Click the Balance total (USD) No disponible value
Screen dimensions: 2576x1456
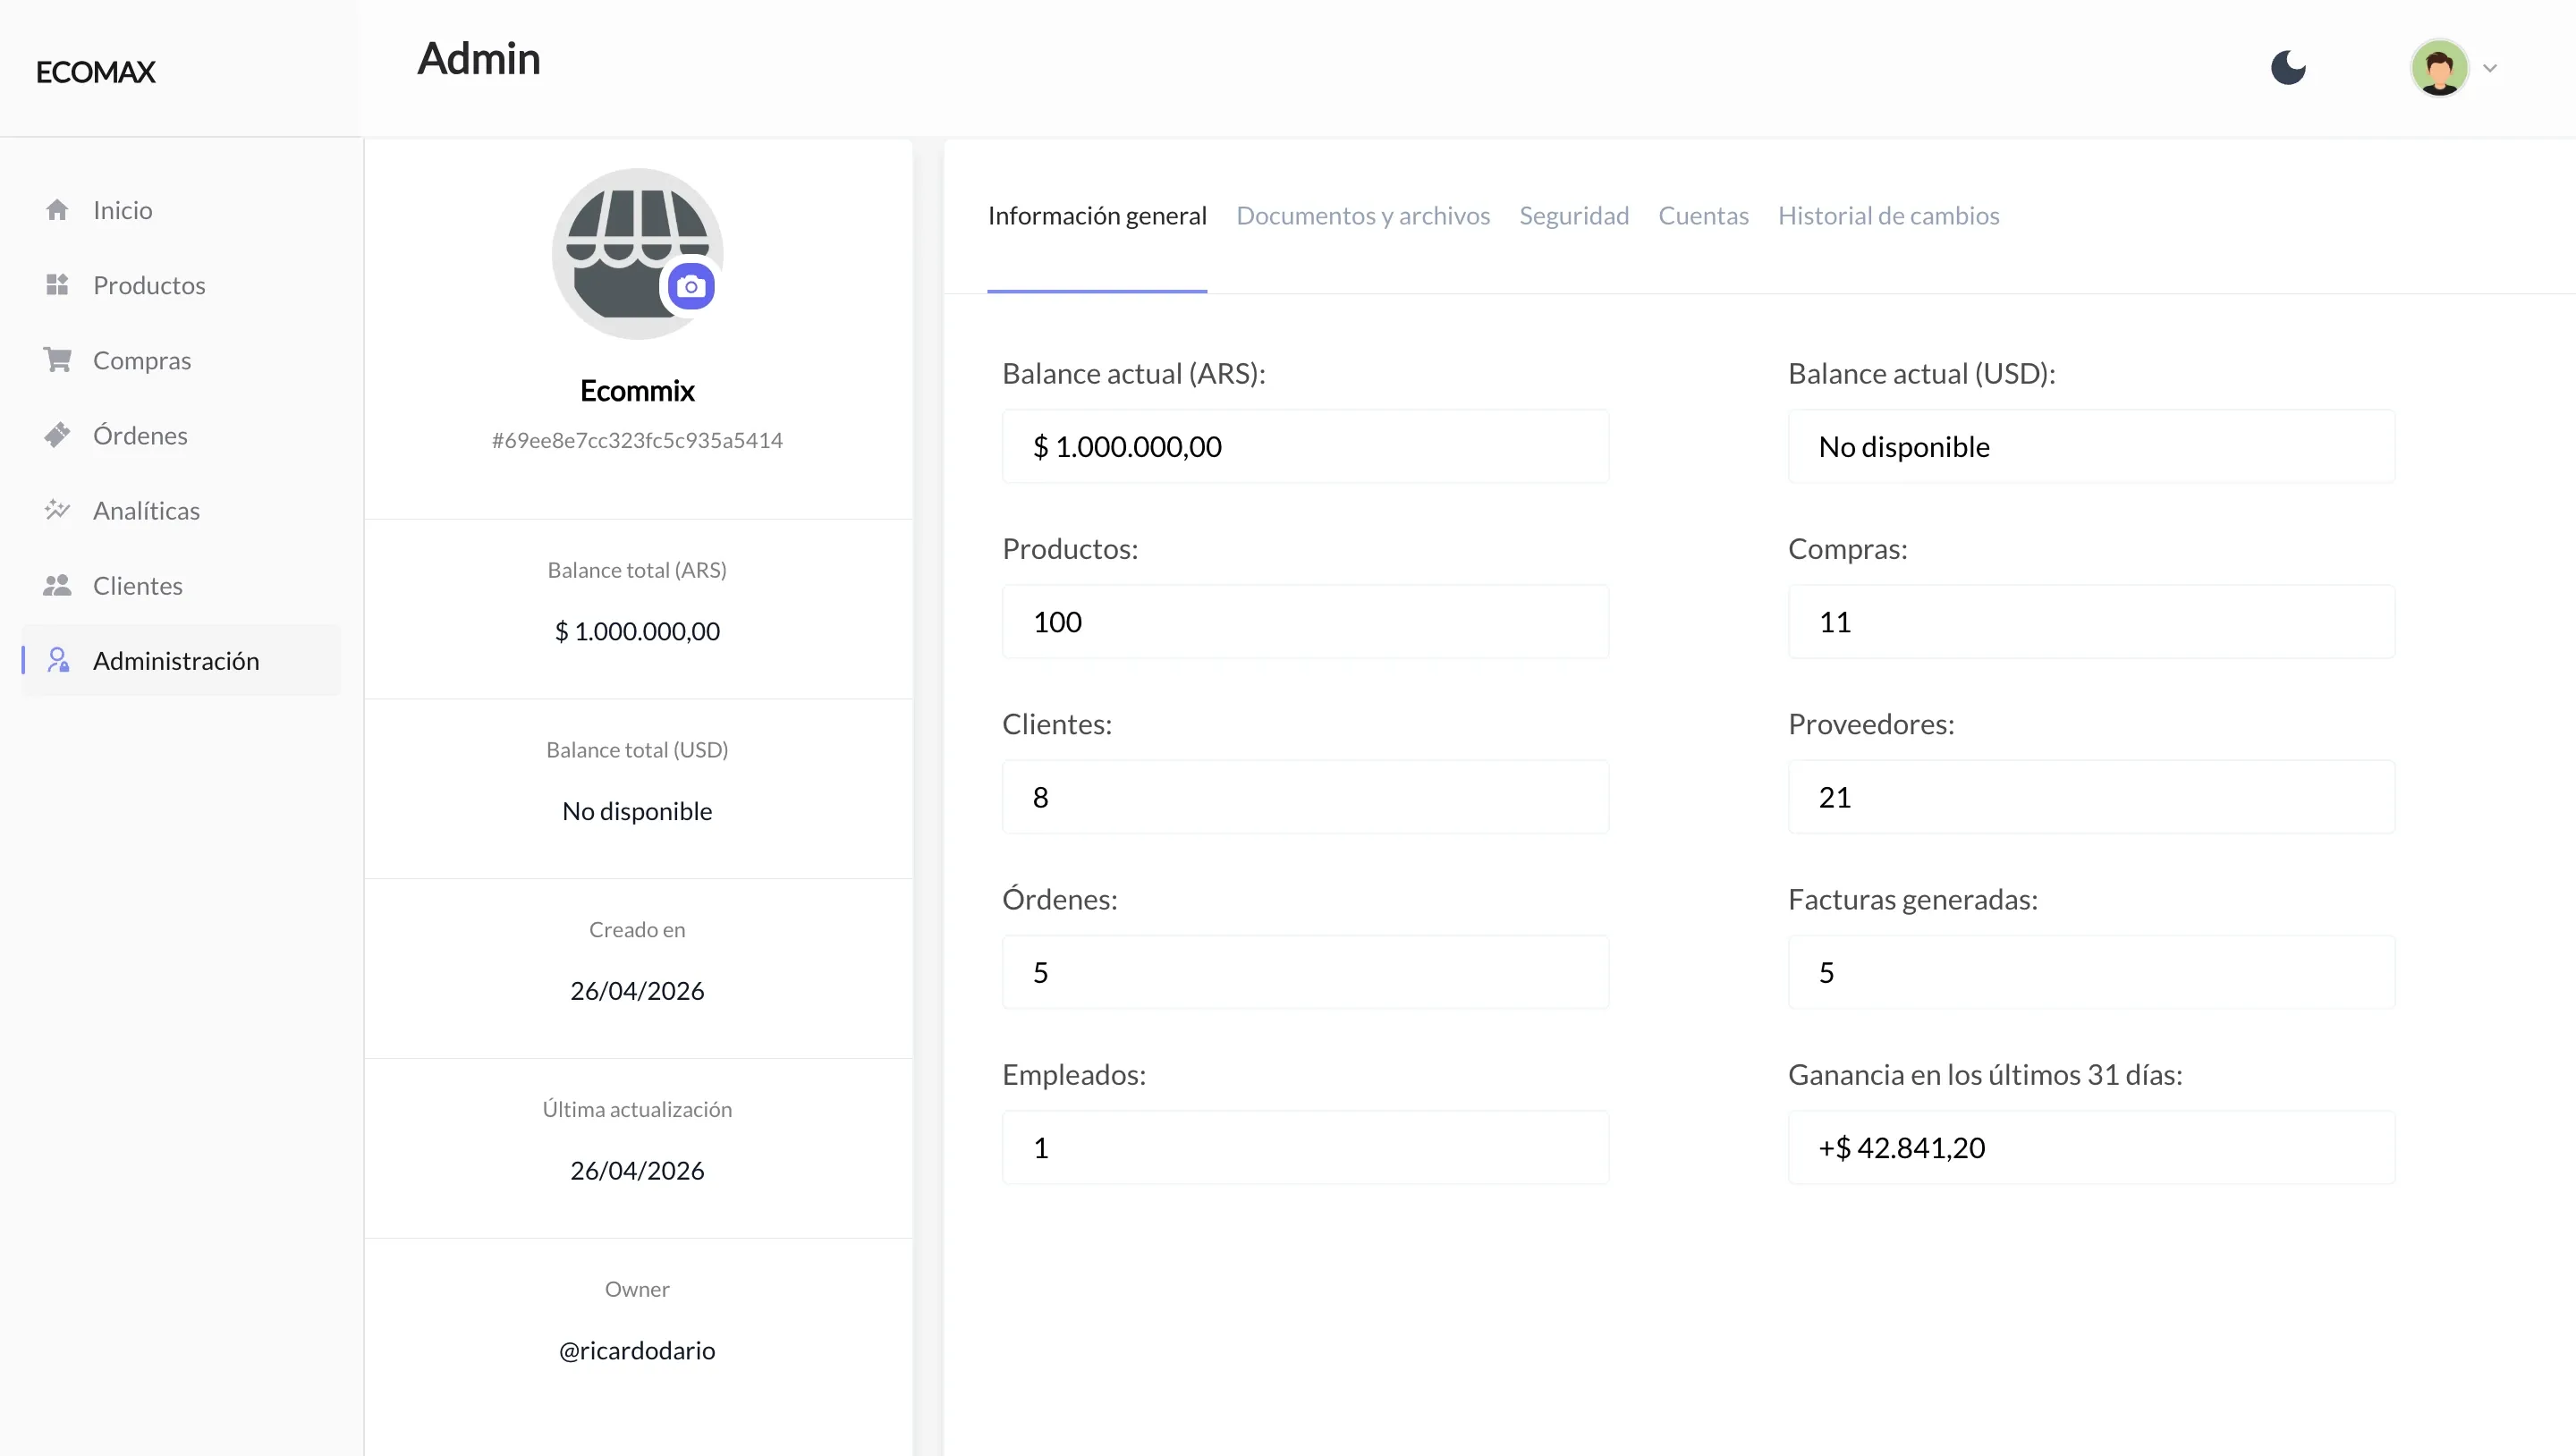coord(637,811)
